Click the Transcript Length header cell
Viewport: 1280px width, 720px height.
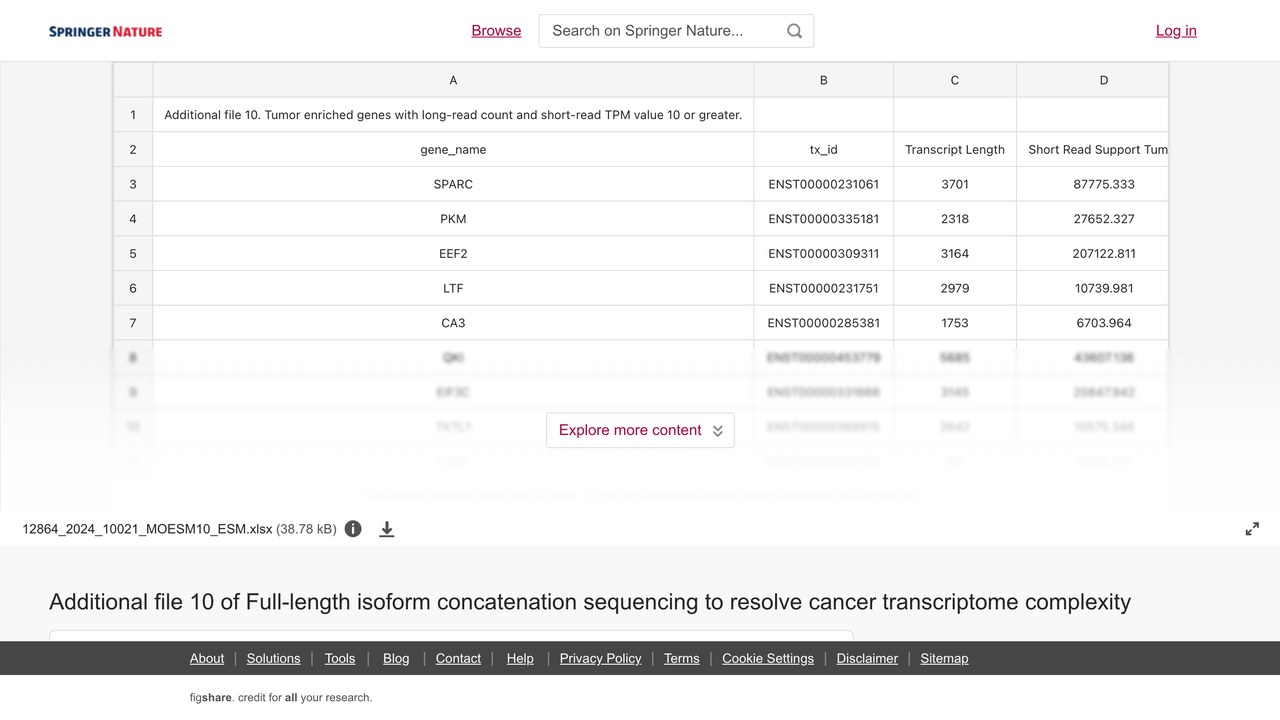(x=955, y=149)
